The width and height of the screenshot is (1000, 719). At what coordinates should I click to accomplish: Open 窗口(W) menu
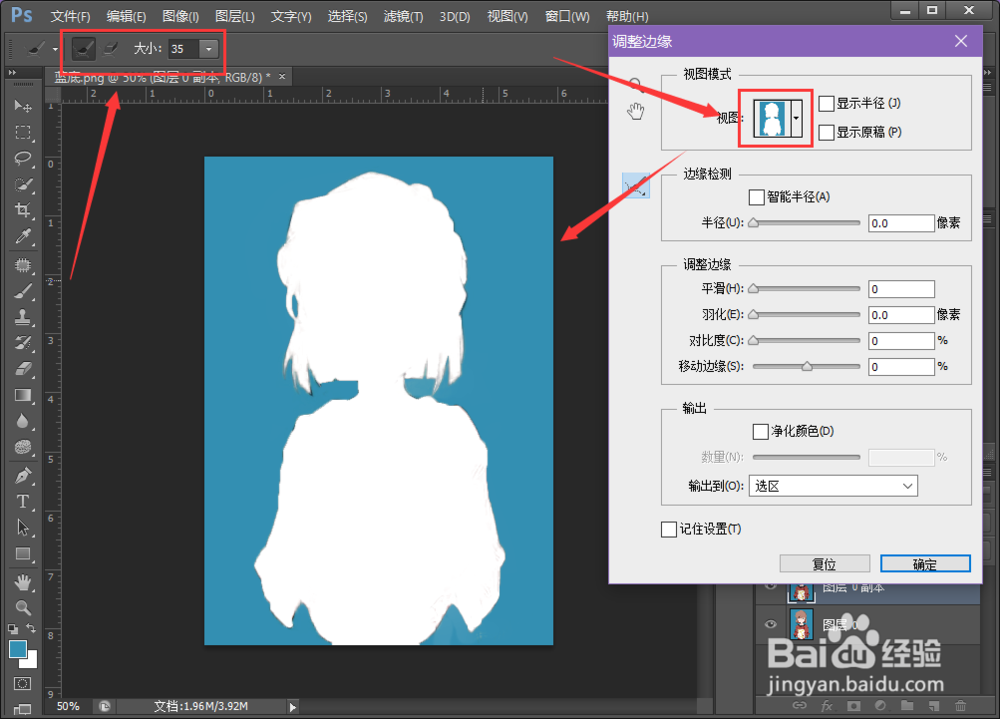point(567,16)
